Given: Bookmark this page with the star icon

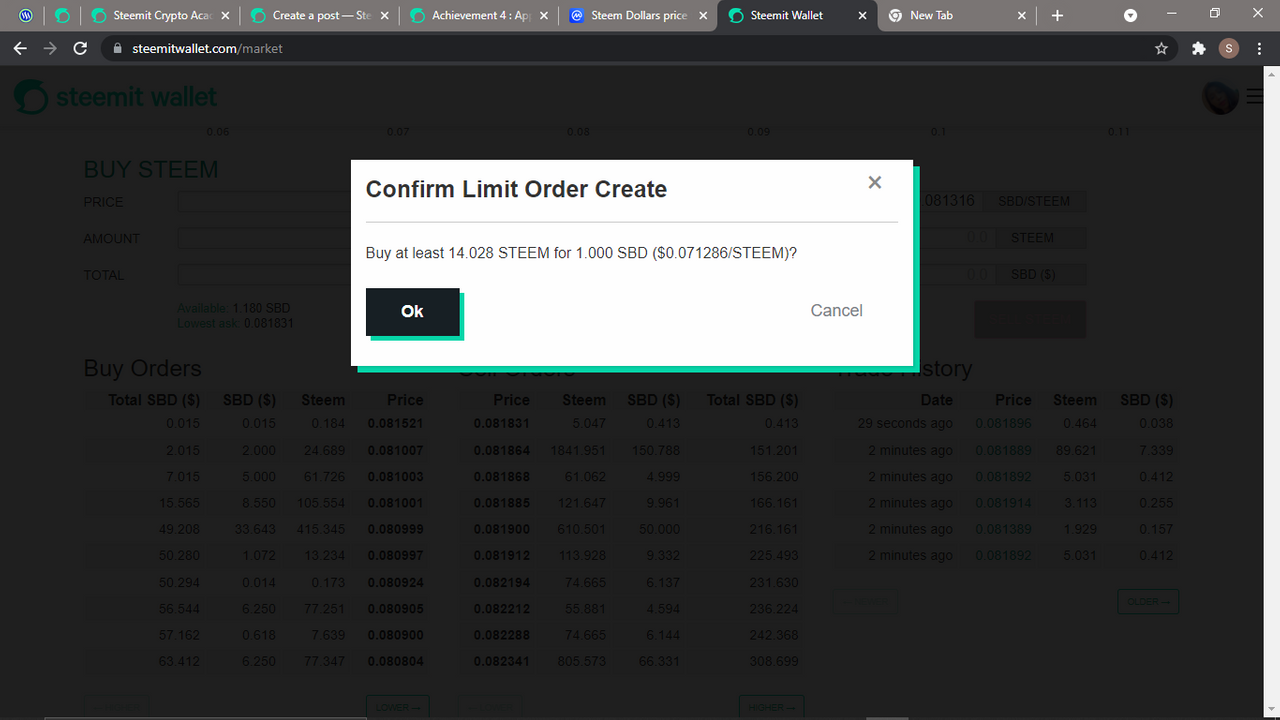Looking at the screenshot, I should (1161, 48).
